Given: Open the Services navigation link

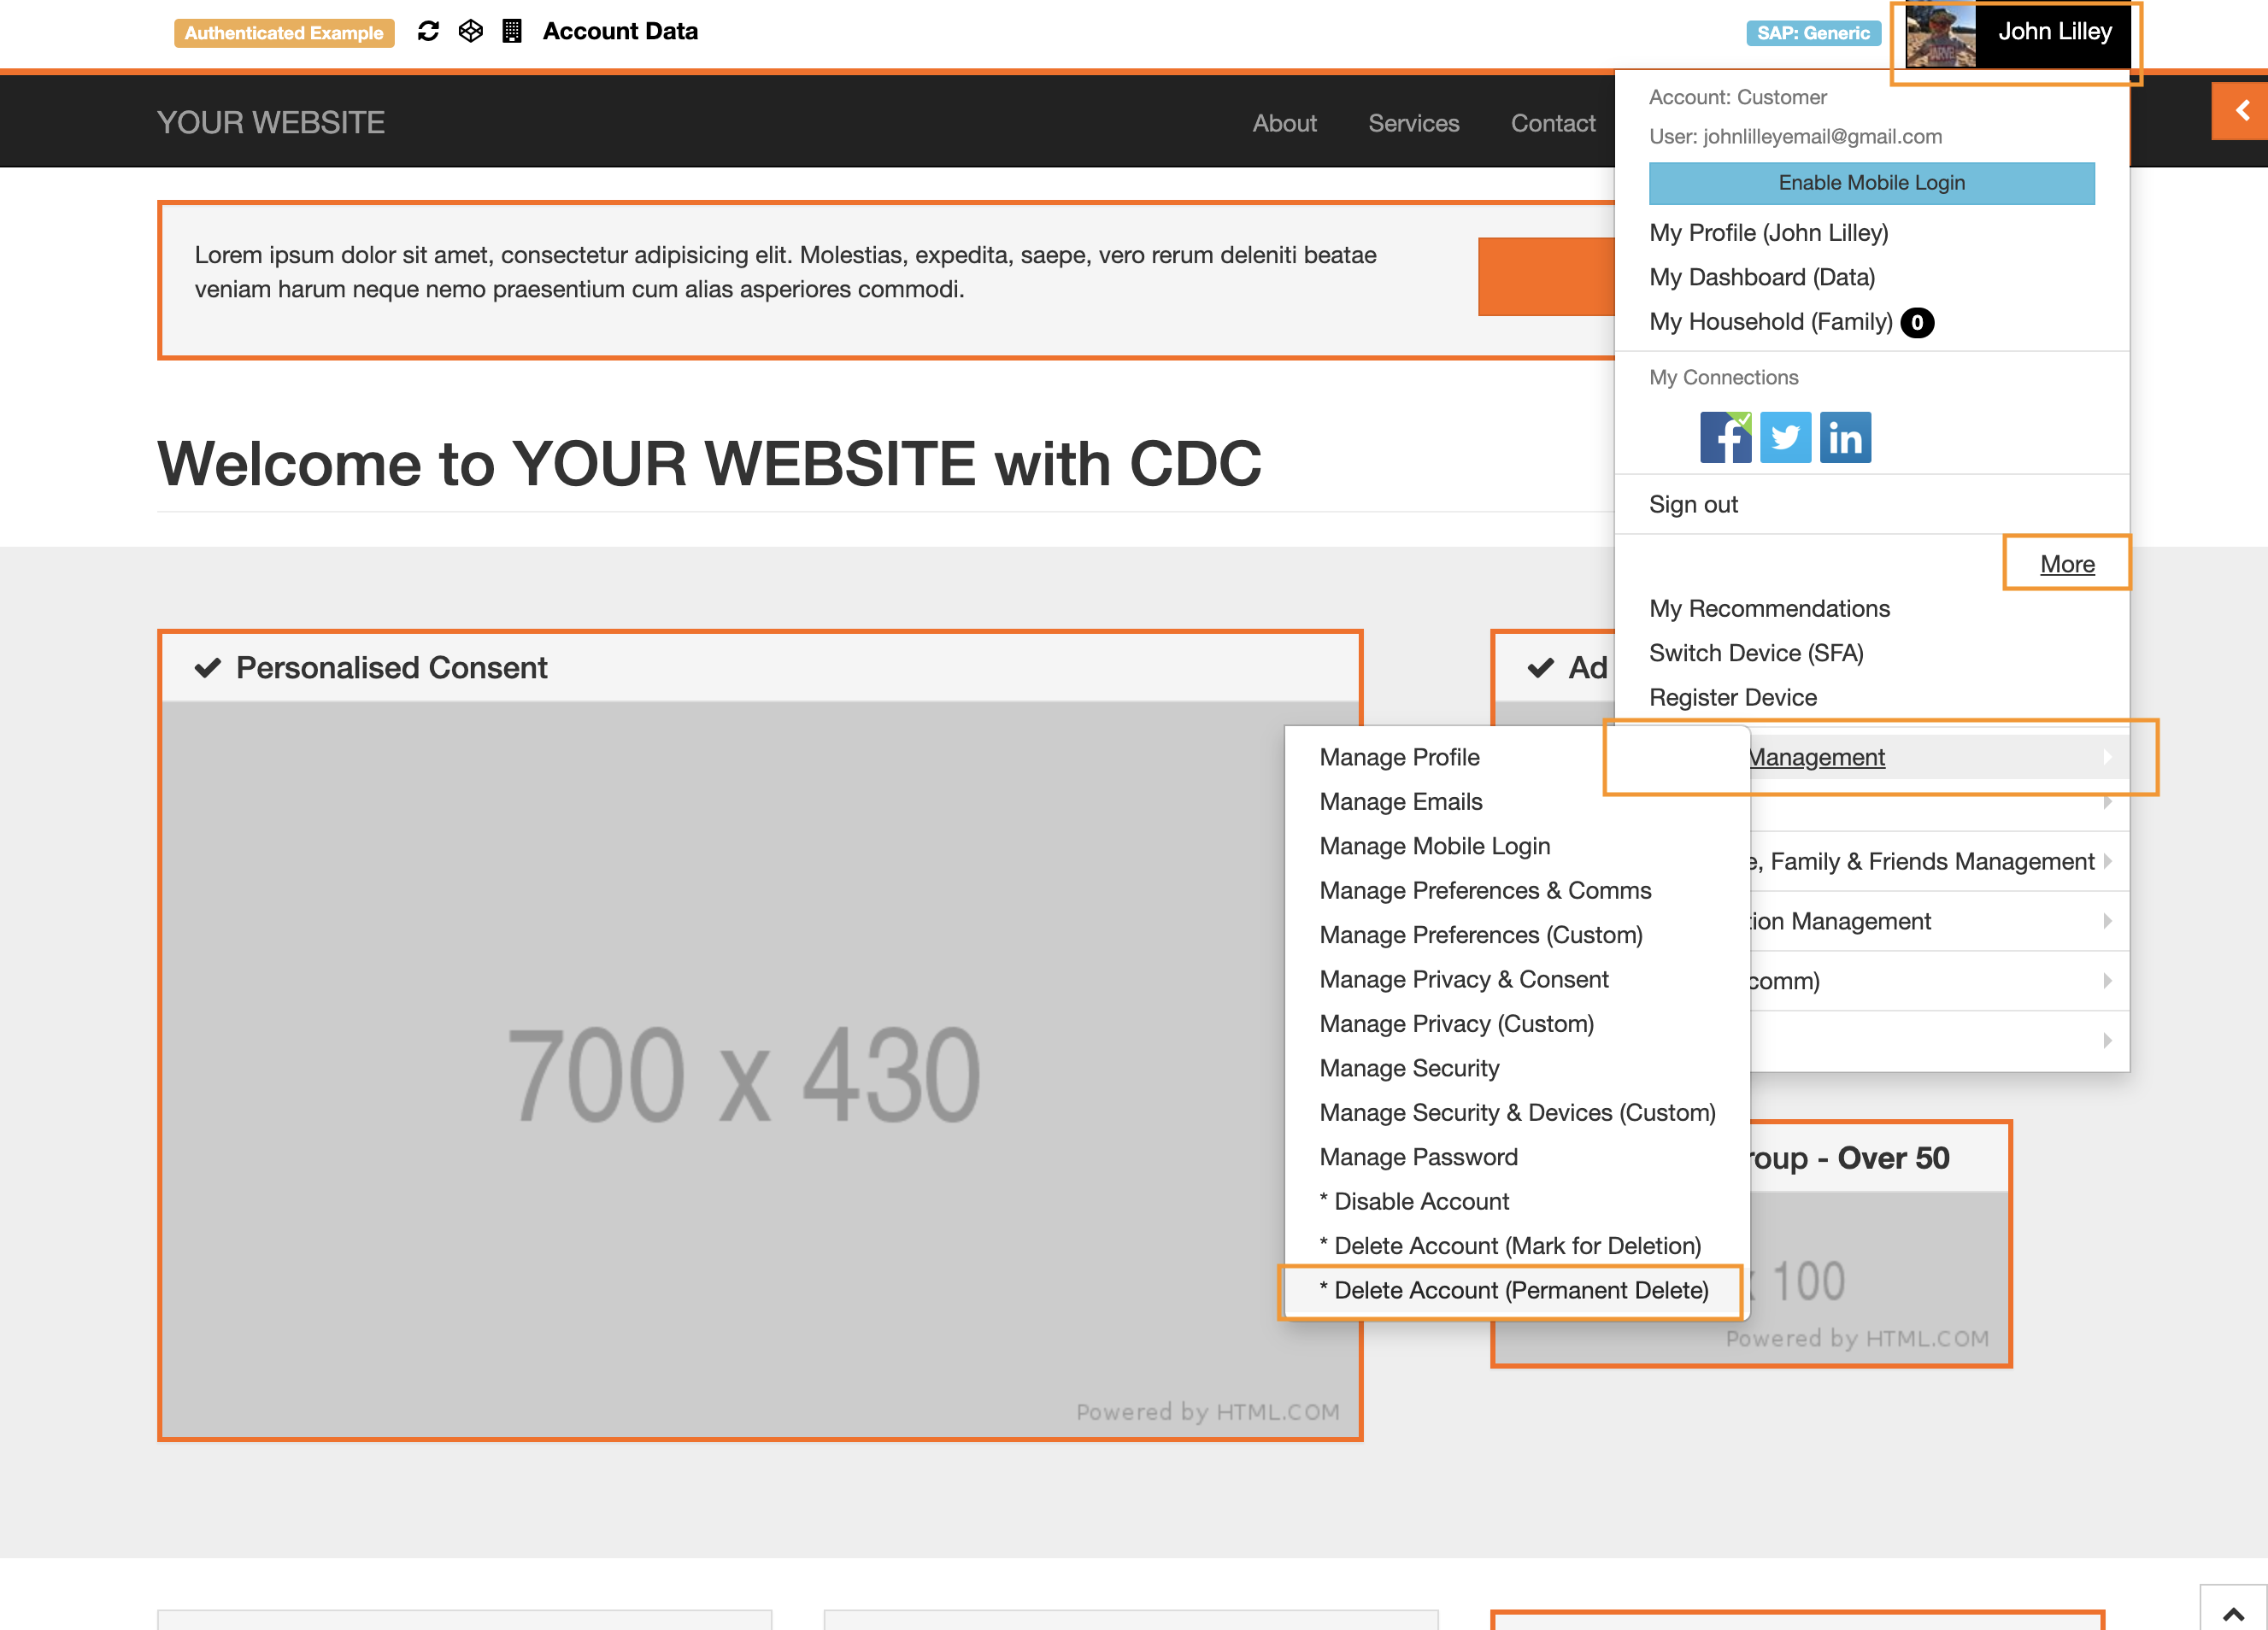Looking at the screenshot, I should (1413, 123).
